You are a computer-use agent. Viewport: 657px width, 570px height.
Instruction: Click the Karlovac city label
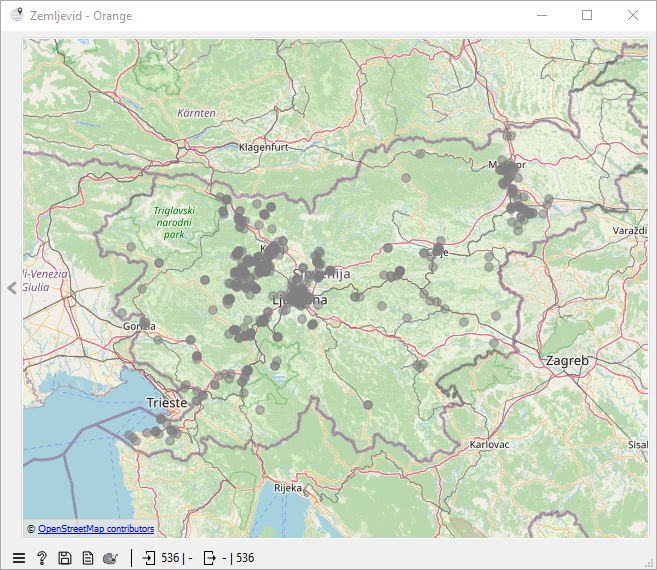pyautogui.click(x=488, y=443)
